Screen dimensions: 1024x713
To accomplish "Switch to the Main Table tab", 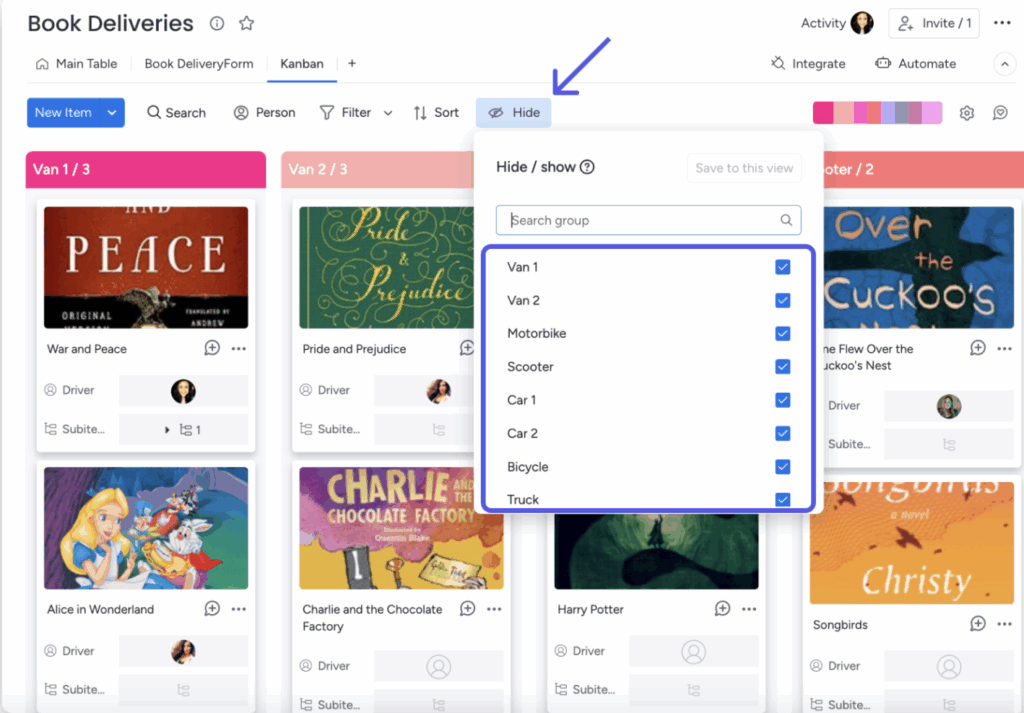I will click(77, 63).
